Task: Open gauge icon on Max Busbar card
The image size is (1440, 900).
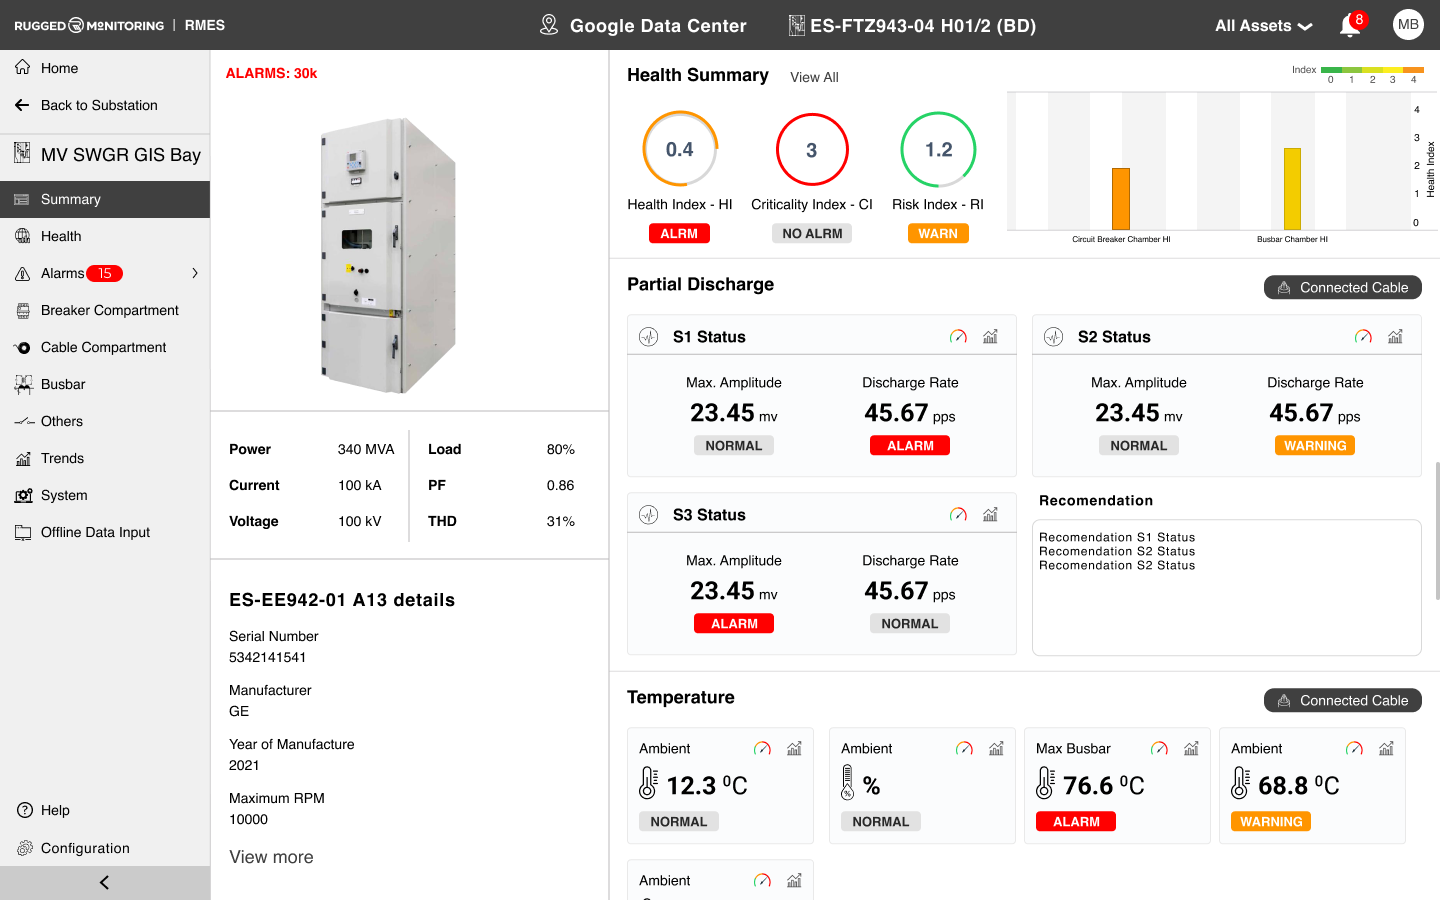Action: 1159,748
